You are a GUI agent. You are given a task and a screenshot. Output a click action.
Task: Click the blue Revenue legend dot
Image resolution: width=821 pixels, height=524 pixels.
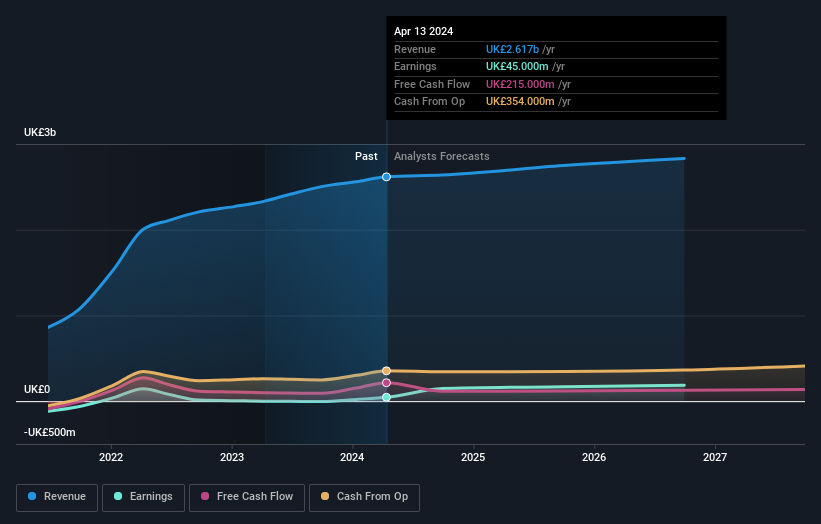(32, 496)
